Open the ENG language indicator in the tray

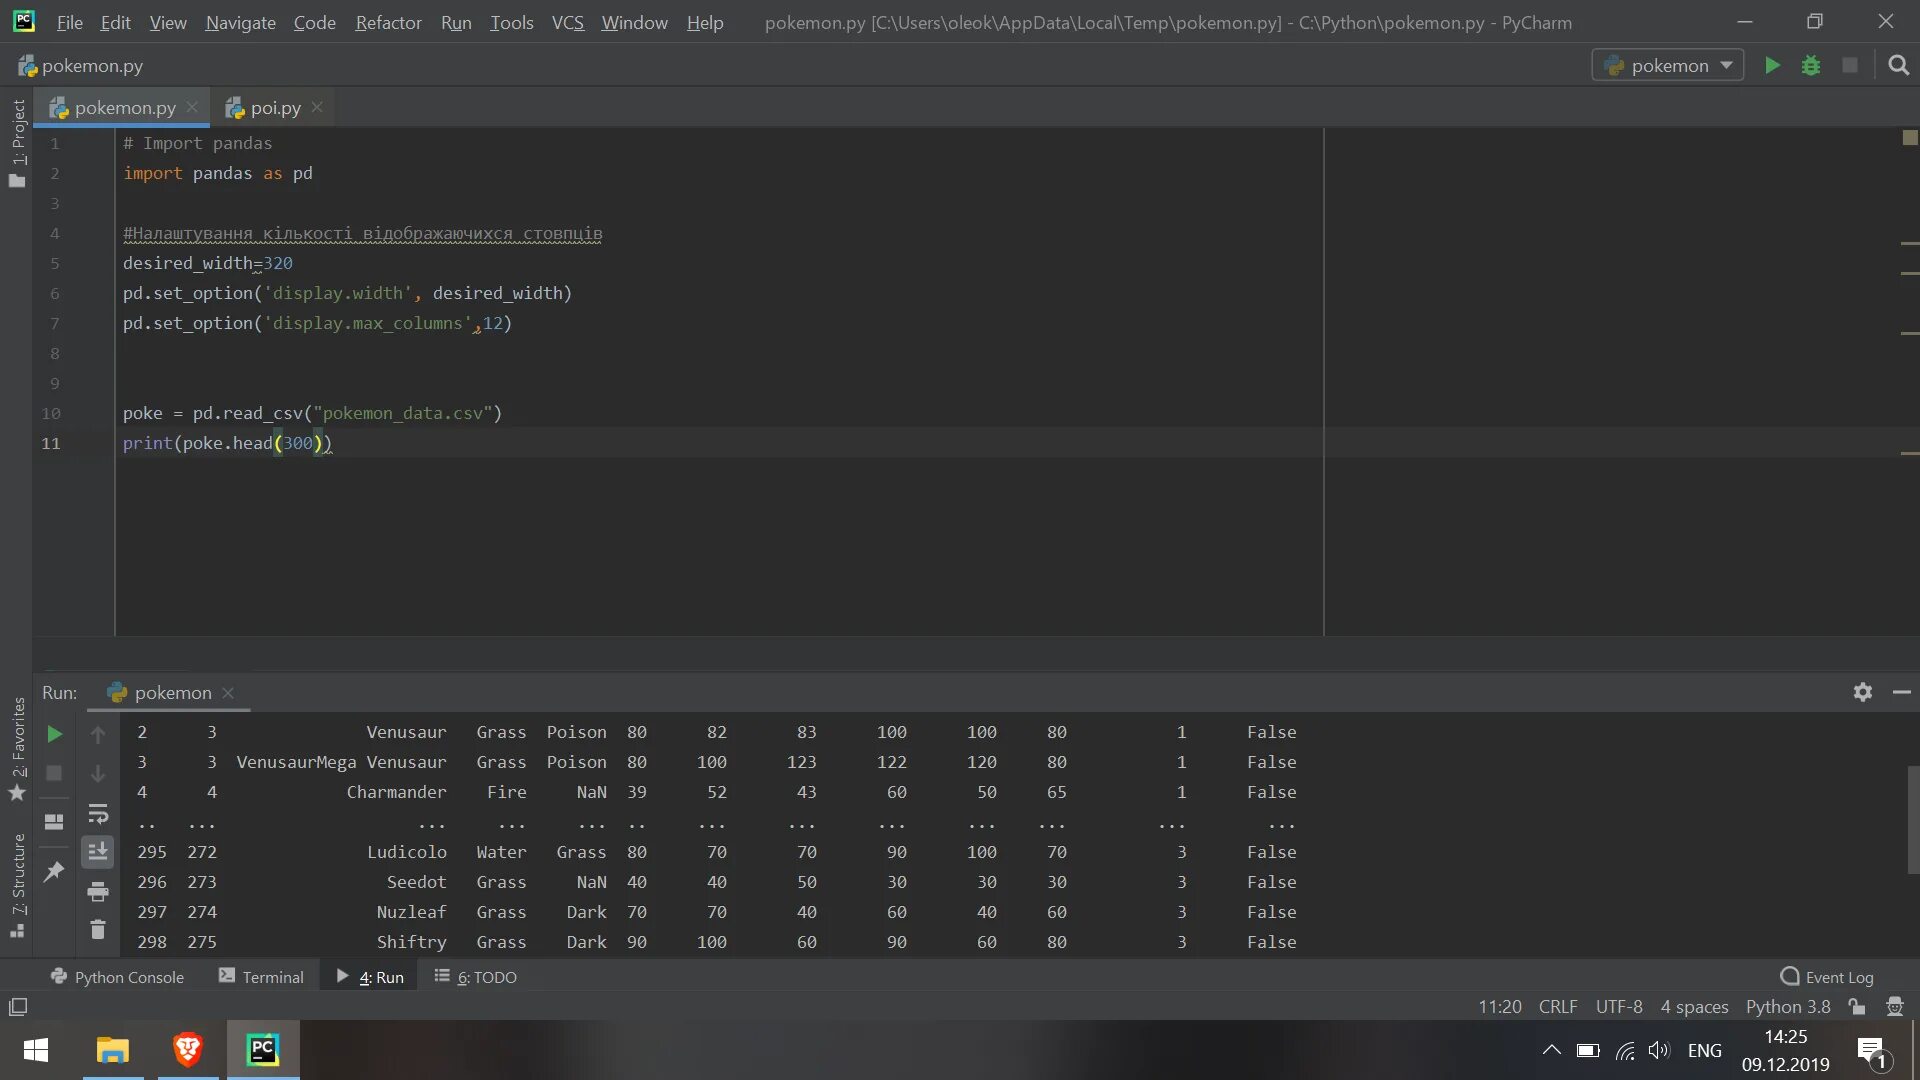(x=1704, y=1050)
